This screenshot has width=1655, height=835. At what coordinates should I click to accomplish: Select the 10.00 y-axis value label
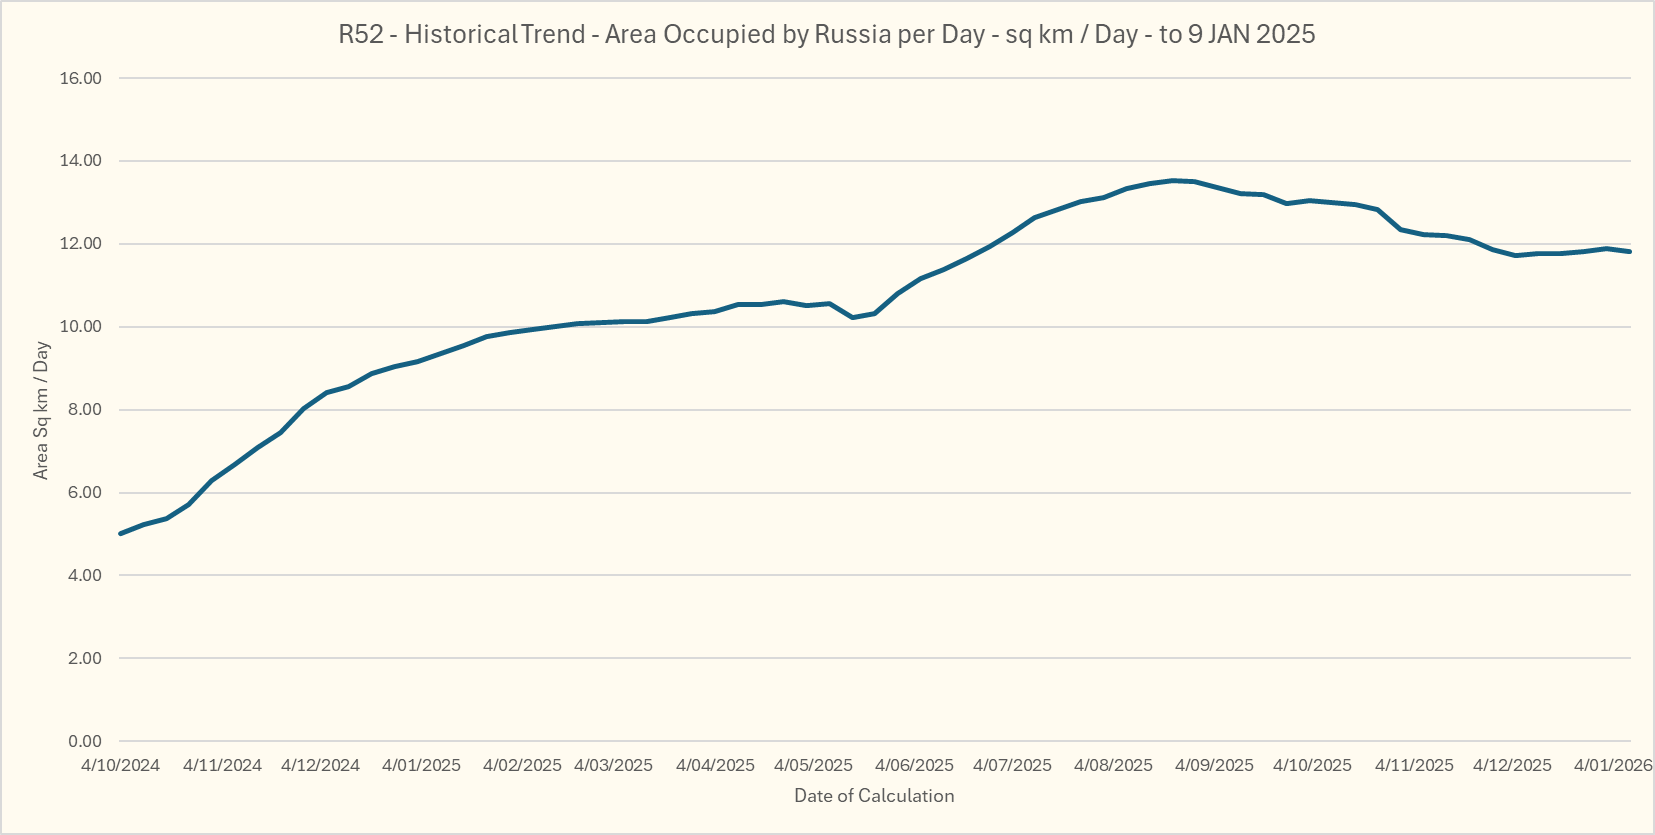click(81, 327)
